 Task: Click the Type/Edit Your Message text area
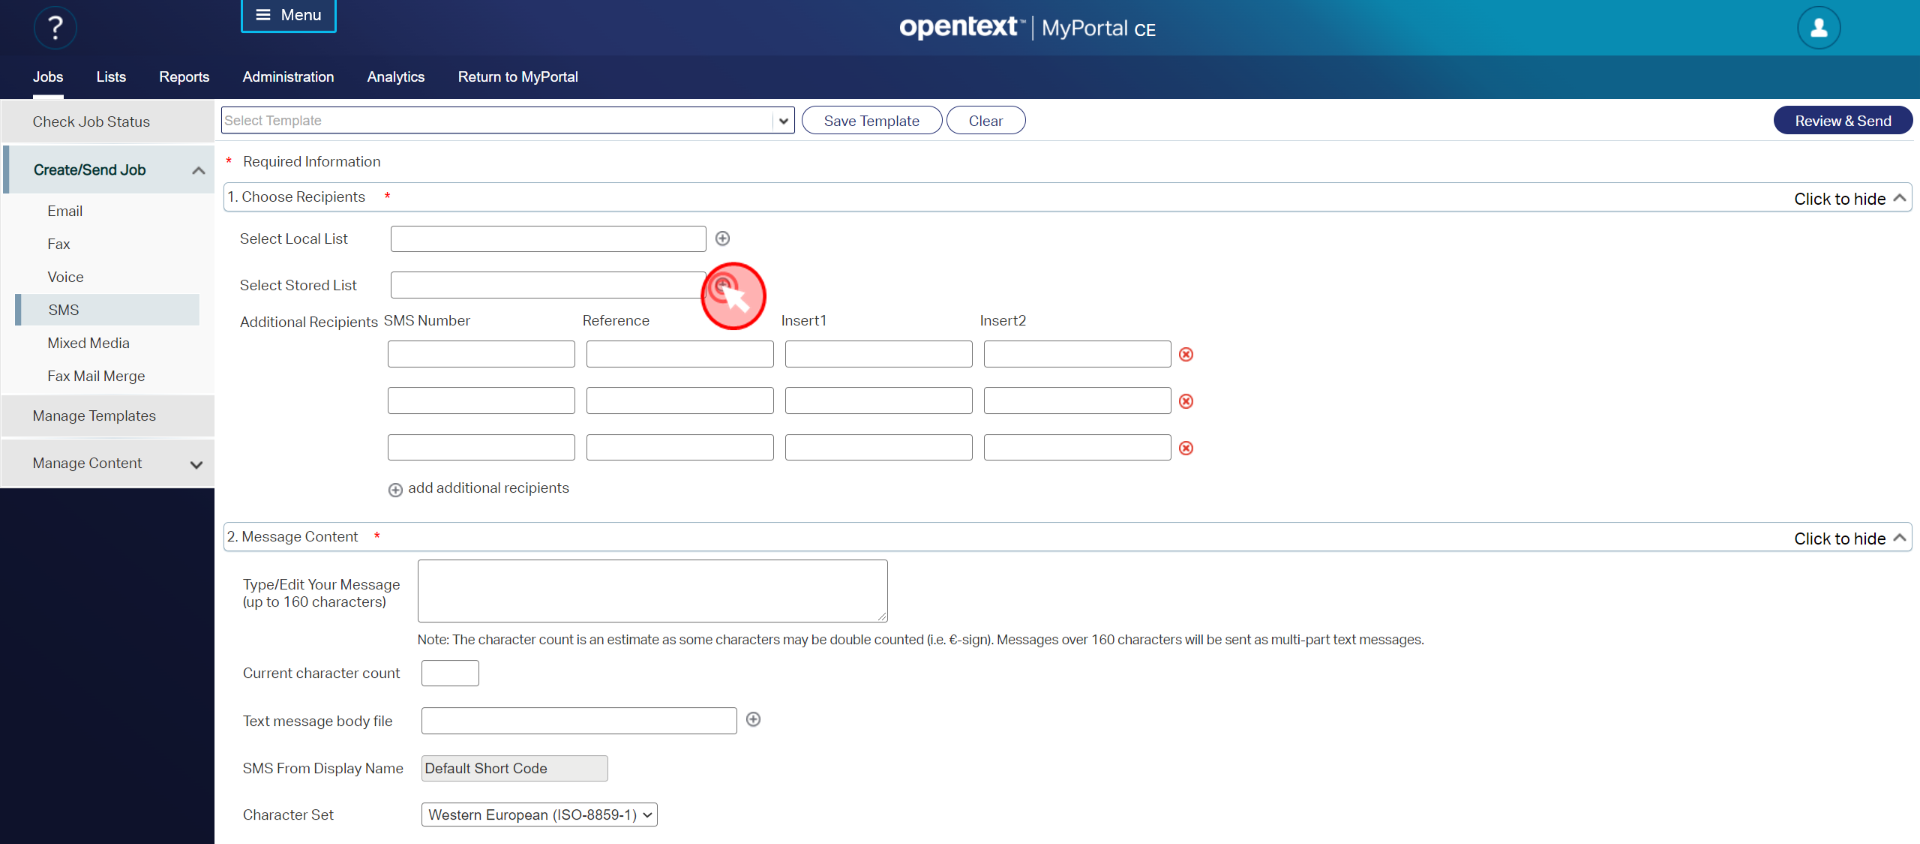pos(652,591)
